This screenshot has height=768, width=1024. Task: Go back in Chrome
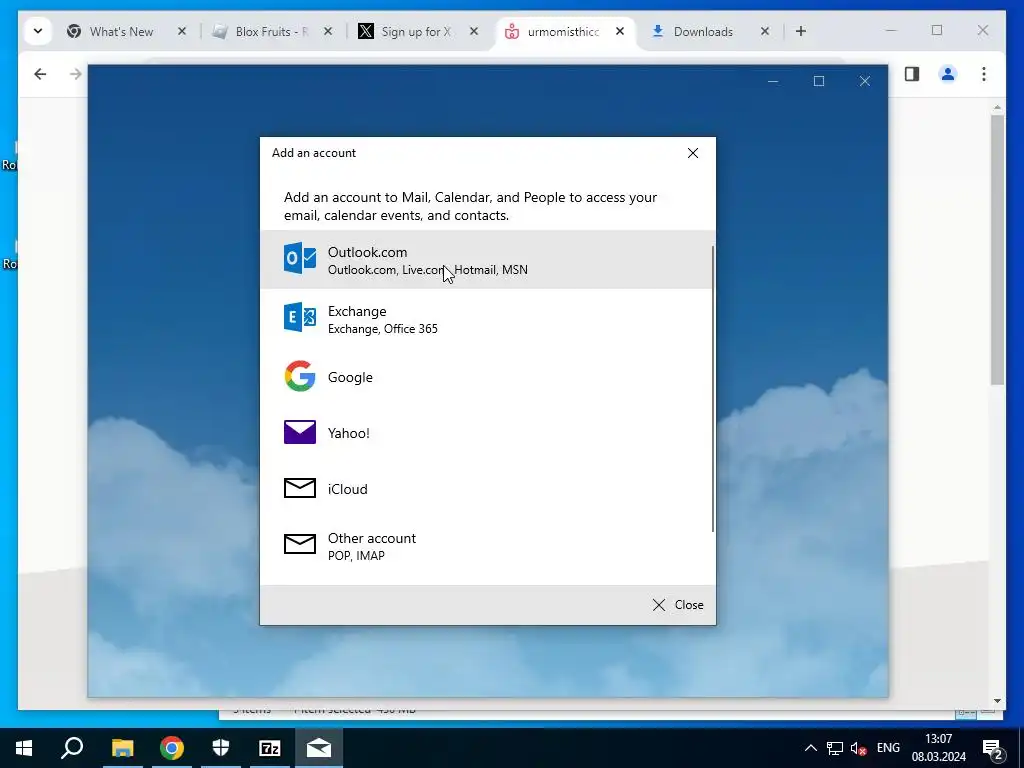(40, 74)
